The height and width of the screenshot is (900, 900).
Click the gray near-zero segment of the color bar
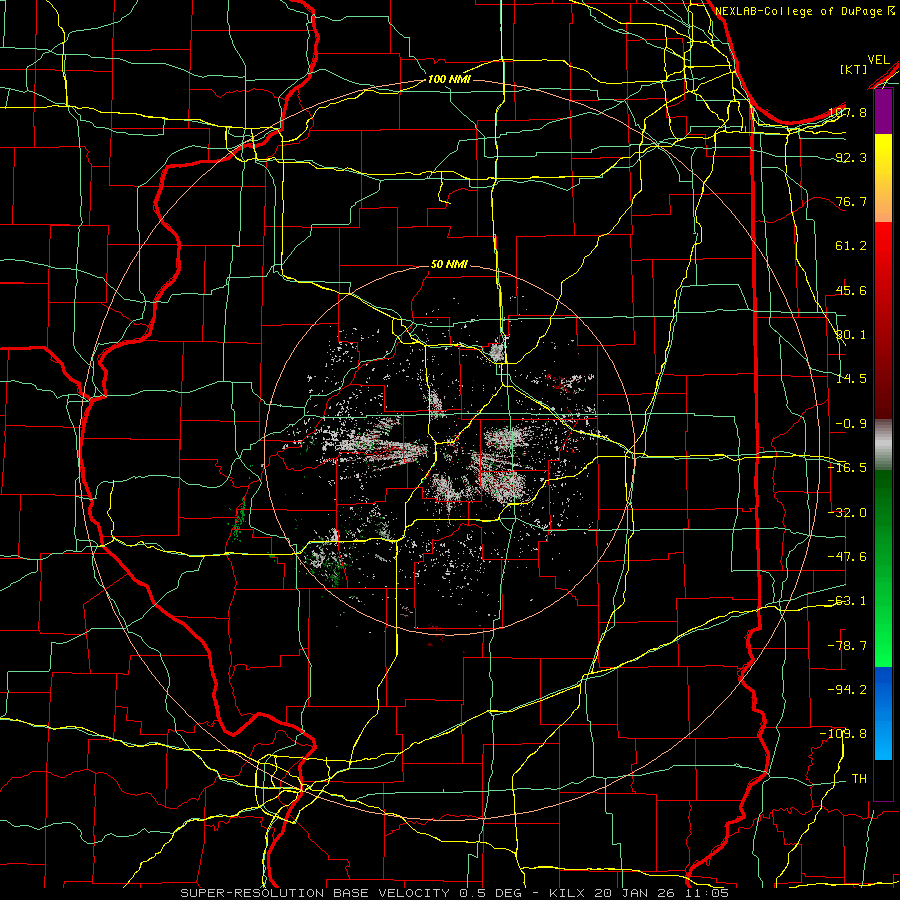[x=883, y=445]
